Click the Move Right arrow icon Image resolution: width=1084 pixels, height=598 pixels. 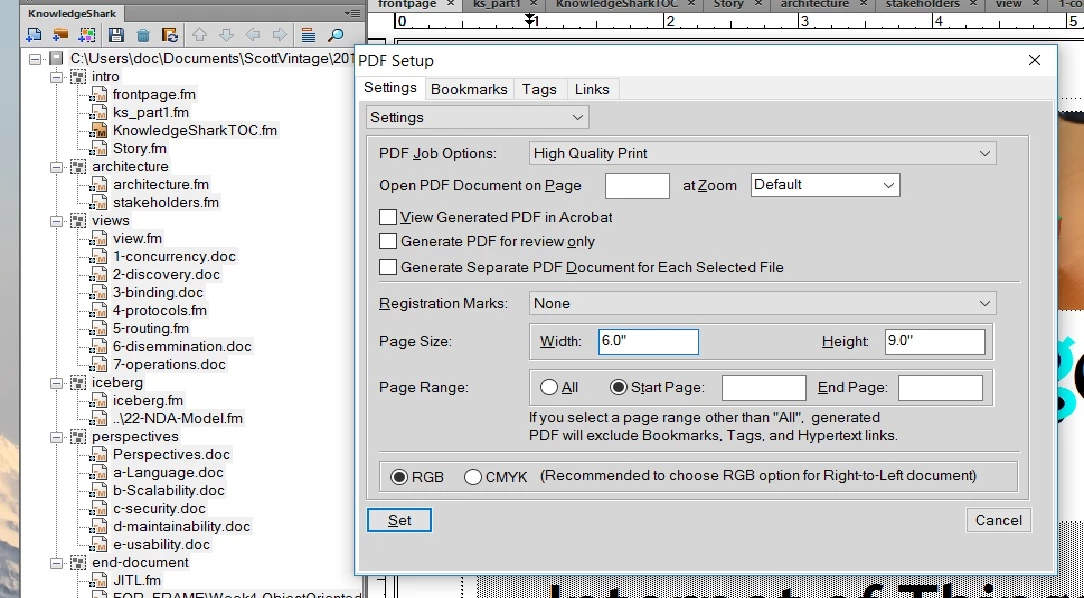tap(279, 35)
